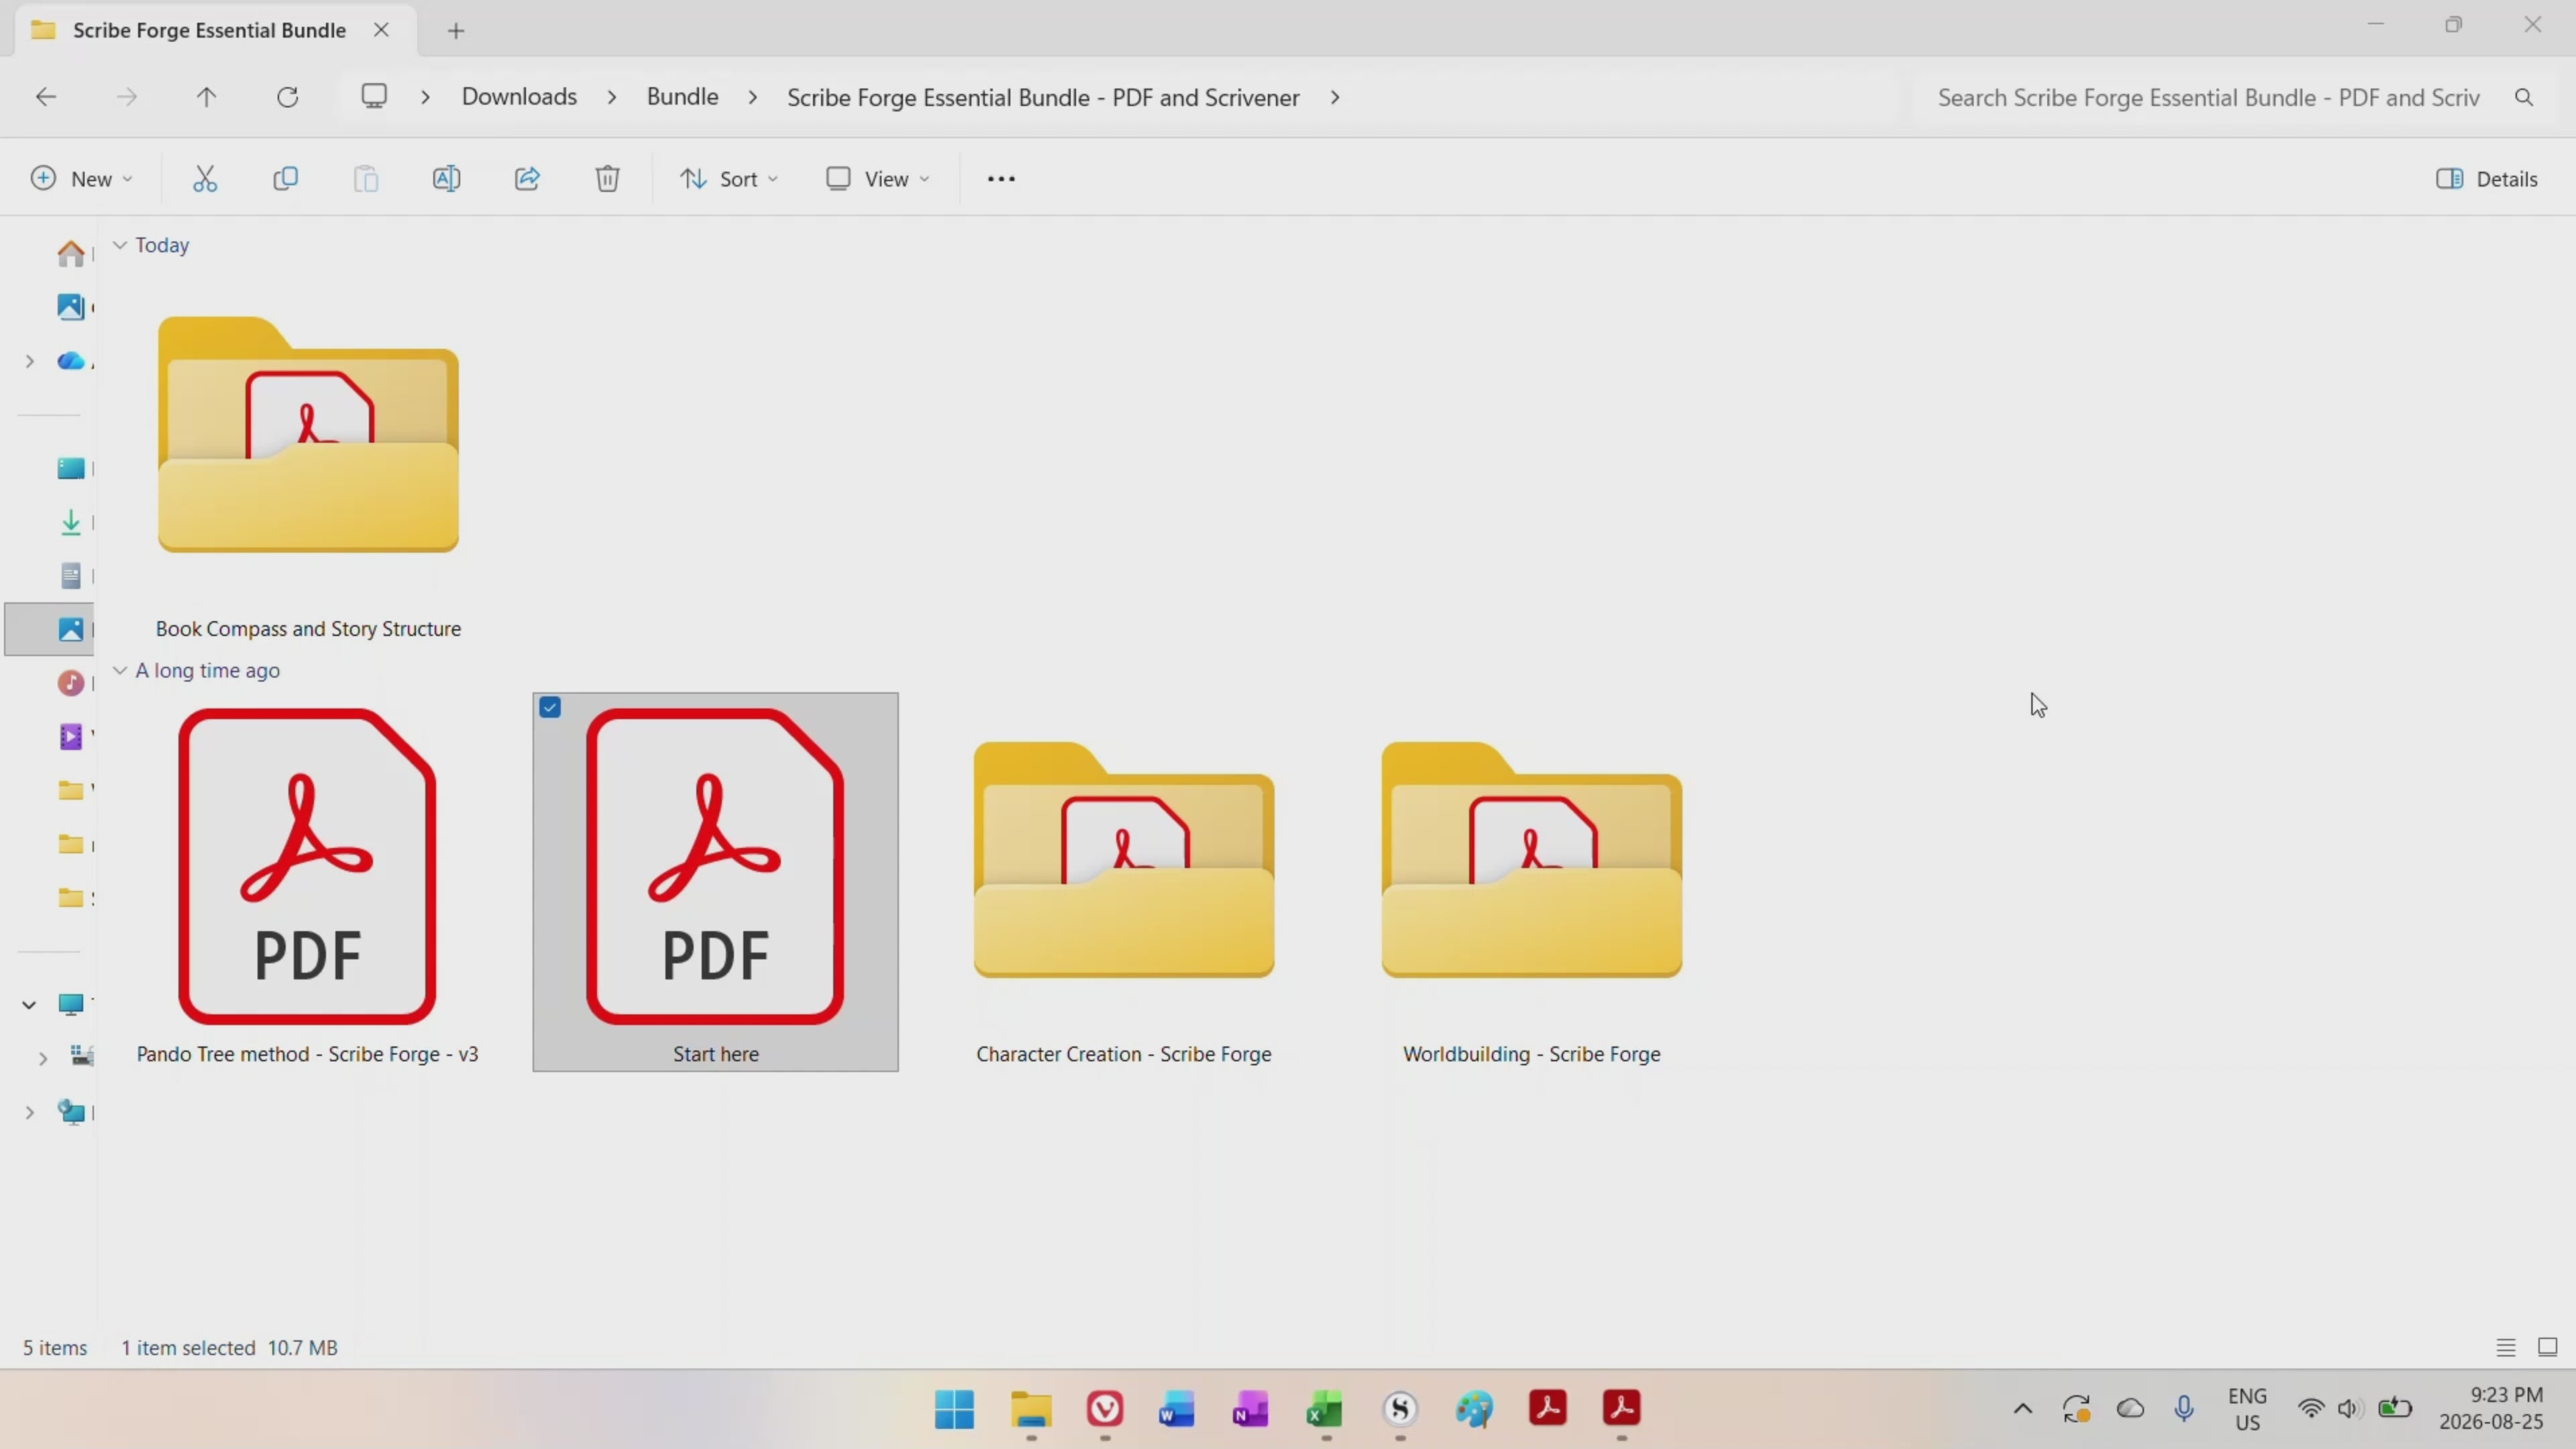Click the Copy icon in toolbar
This screenshot has width=2576, height=1449.
[286, 179]
